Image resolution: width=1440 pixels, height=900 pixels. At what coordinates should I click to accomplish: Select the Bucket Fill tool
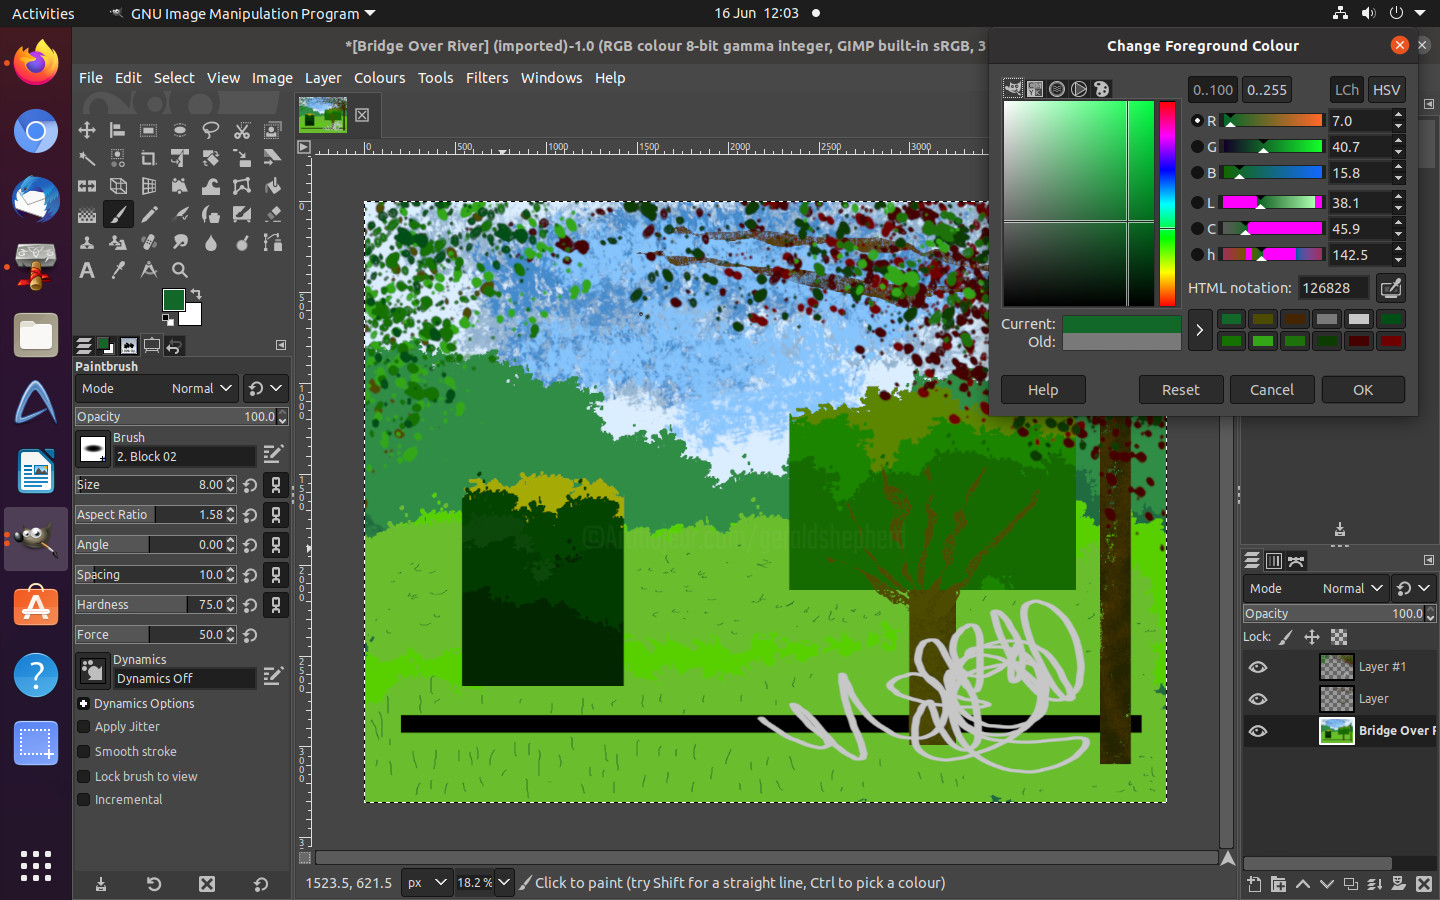(273, 186)
